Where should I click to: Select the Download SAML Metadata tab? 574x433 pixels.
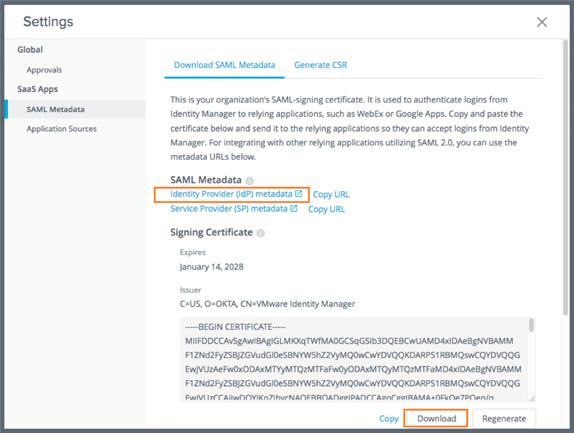click(x=224, y=65)
